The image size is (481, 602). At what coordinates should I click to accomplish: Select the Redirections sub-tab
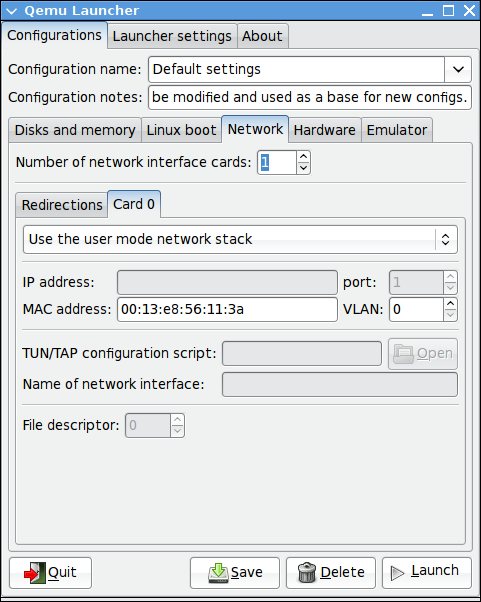(x=62, y=205)
